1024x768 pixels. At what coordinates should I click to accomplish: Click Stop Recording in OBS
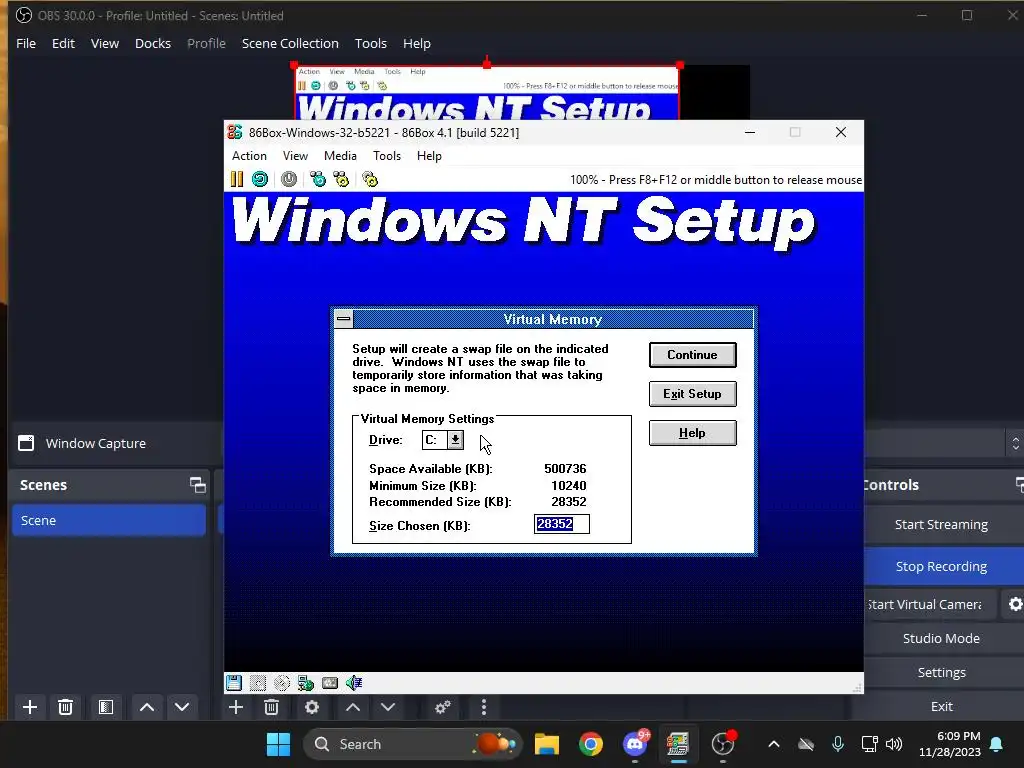point(941,566)
